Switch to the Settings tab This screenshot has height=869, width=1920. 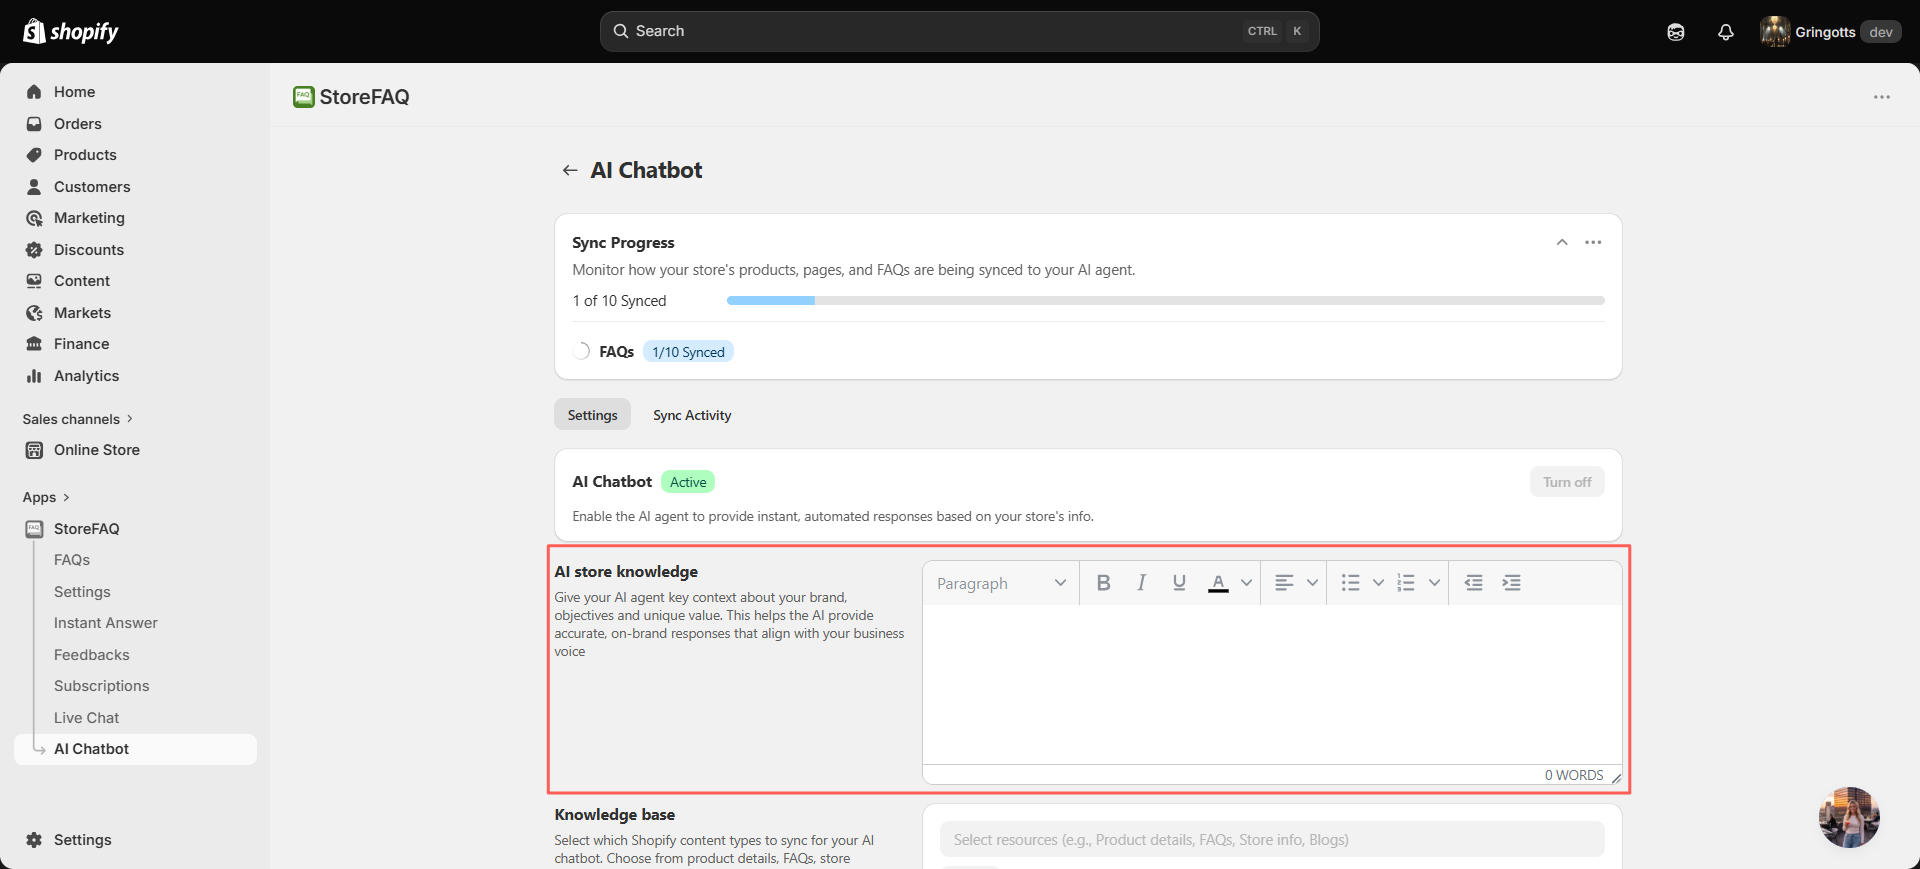click(593, 415)
